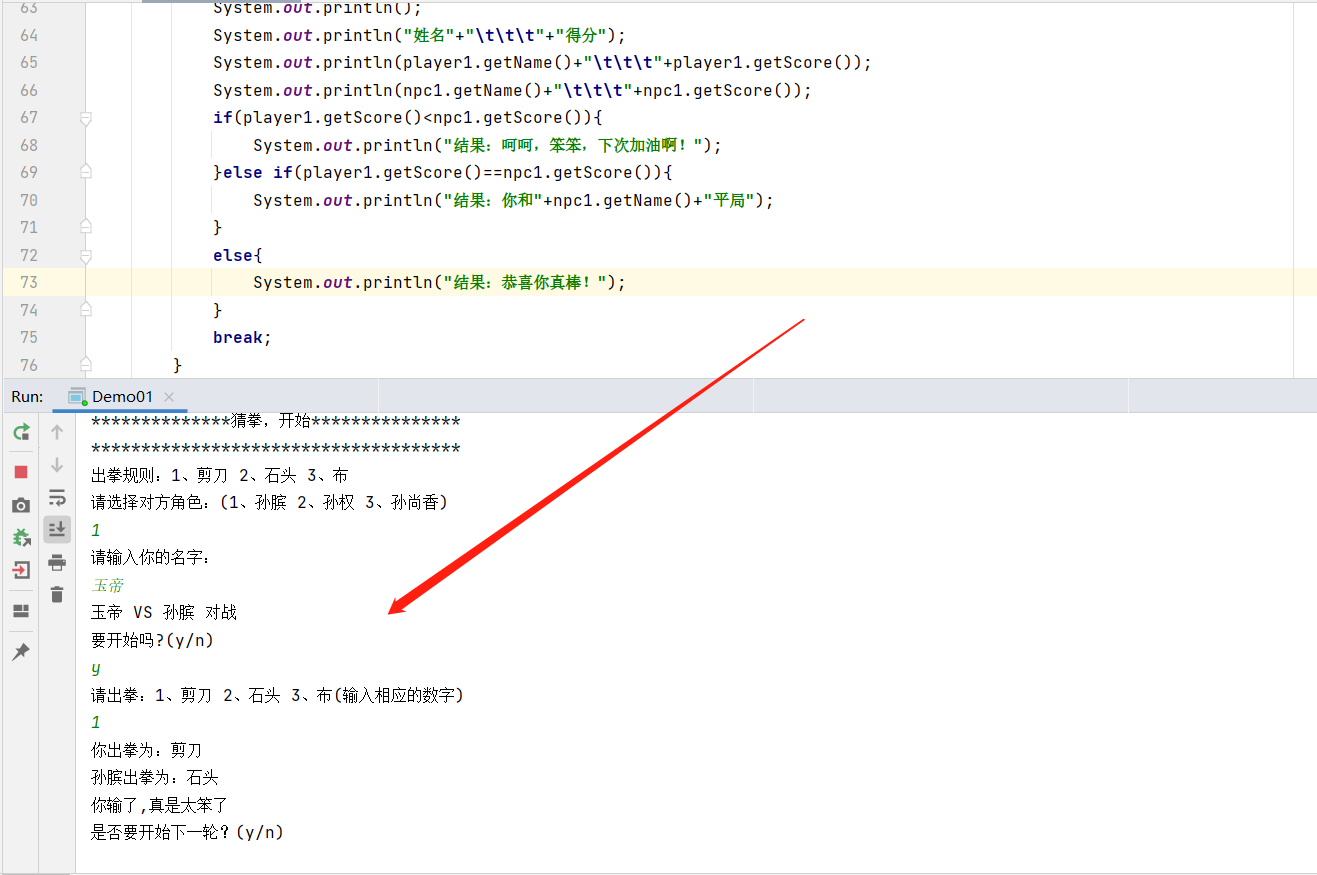Toggle soft-wrap in the console

pos(57,497)
